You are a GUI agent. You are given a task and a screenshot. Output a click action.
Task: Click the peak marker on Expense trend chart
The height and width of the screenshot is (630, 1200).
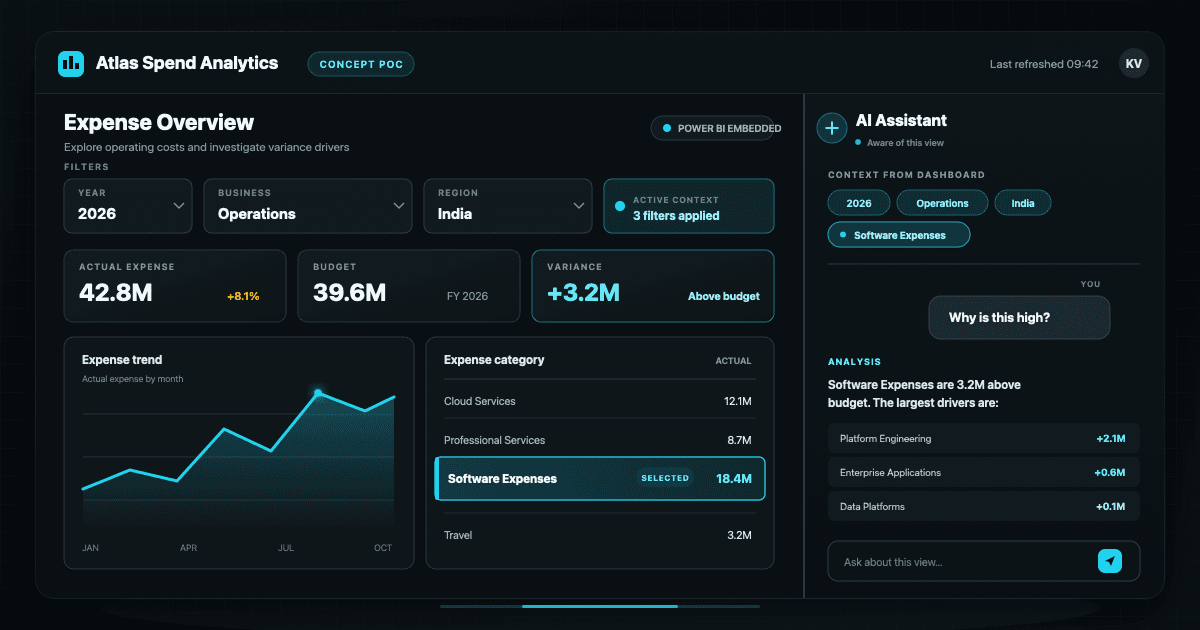(x=318, y=393)
